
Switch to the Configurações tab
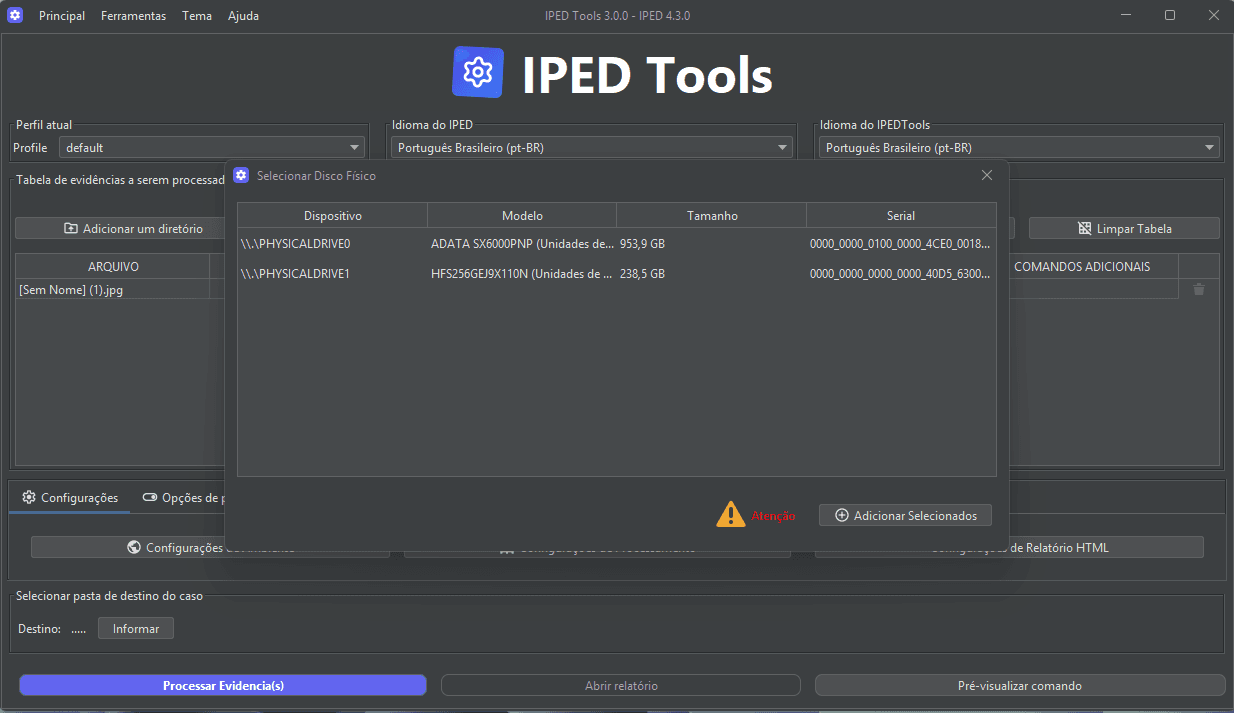(70, 498)
